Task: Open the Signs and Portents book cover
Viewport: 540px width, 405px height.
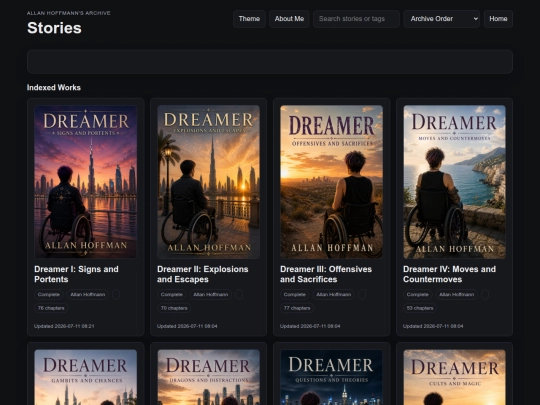Action: (85, 181)
